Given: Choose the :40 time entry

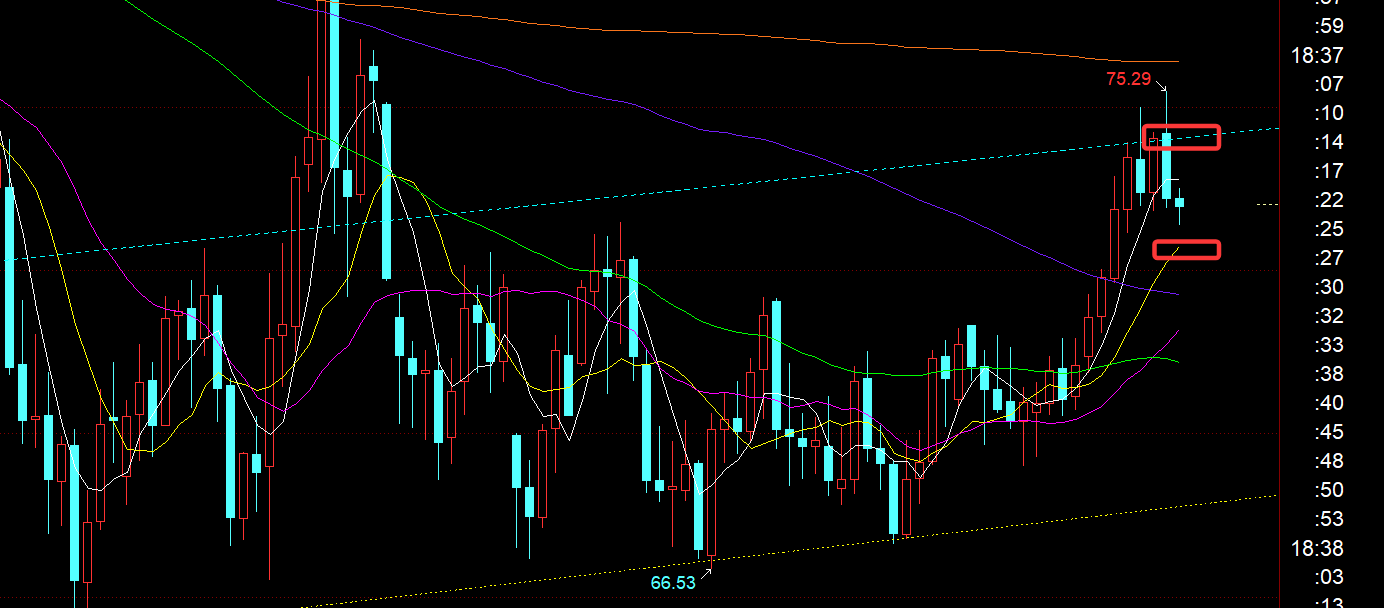Looking at the screenshot, I should tap(1330, 403).
